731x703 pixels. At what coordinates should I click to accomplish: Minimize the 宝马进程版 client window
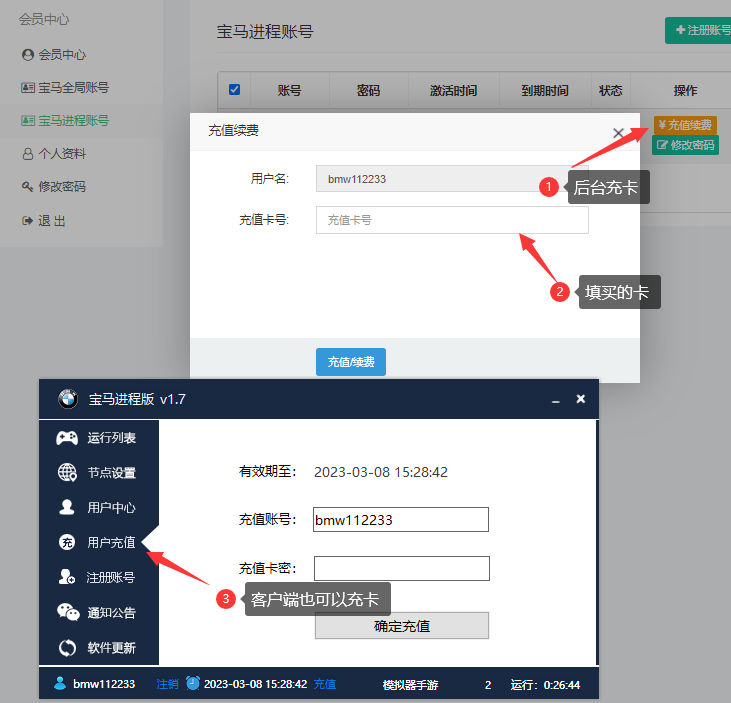(556, 400)
